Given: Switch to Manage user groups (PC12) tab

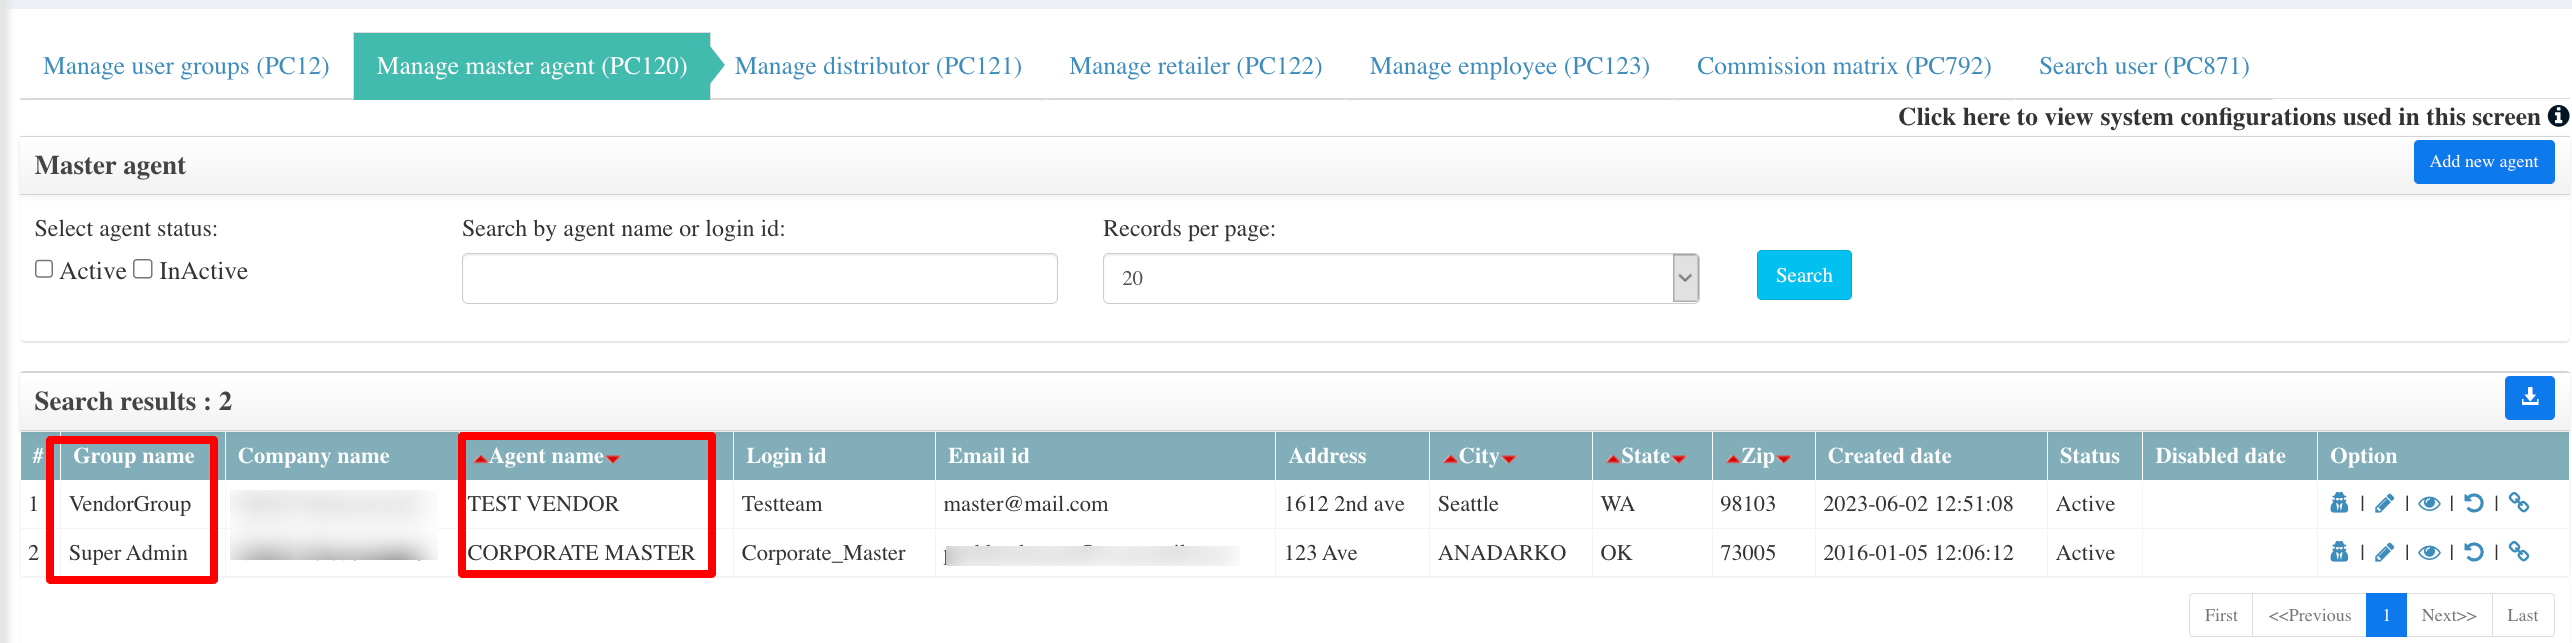Looking at the screenshot, I should point(186,66).
